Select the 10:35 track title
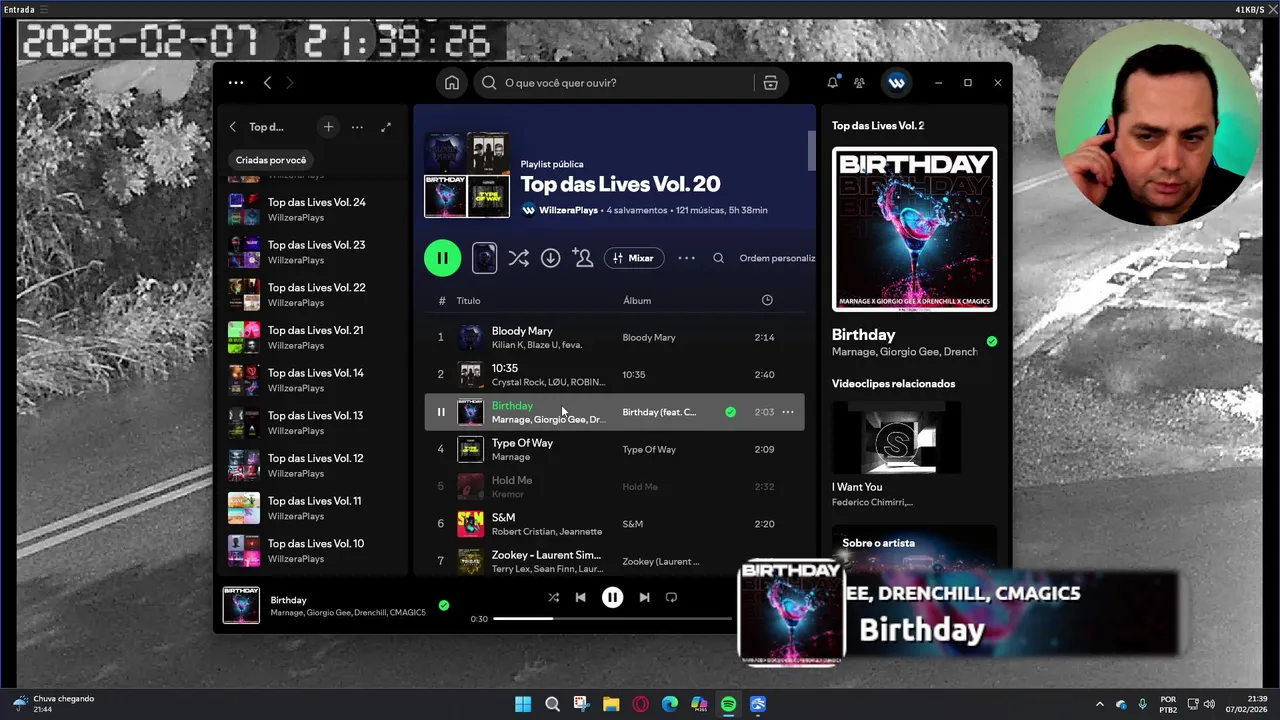Image resolution: width=1280 pixels, height=720 pixels. tap(504, 368)
